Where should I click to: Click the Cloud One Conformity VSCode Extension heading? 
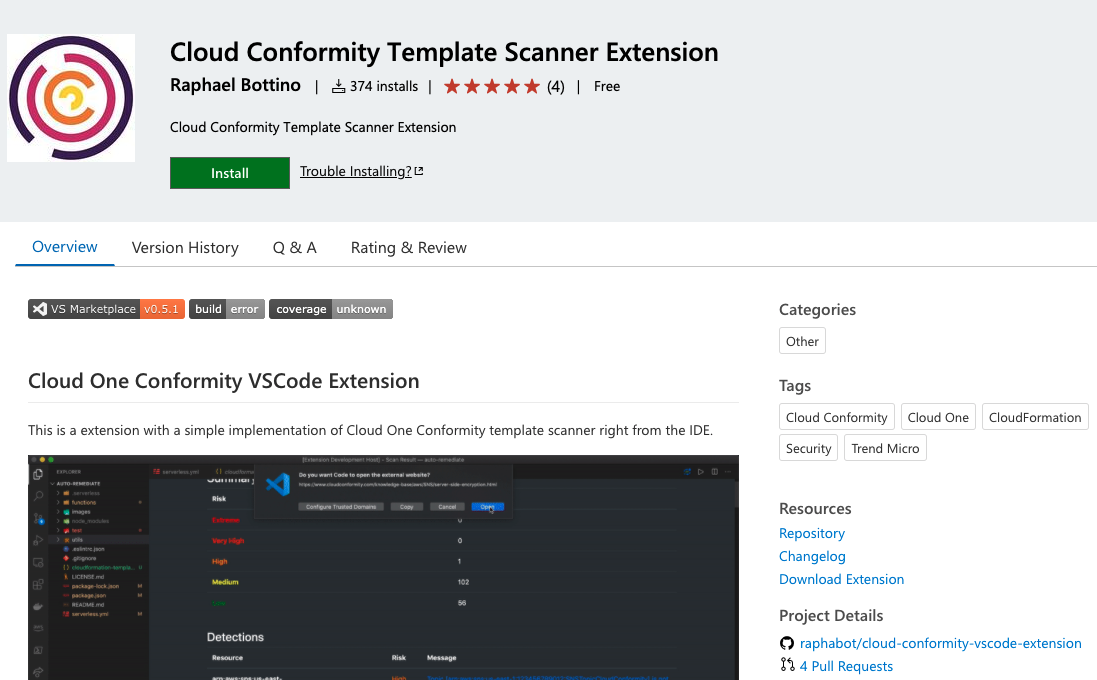coord(224,381)
